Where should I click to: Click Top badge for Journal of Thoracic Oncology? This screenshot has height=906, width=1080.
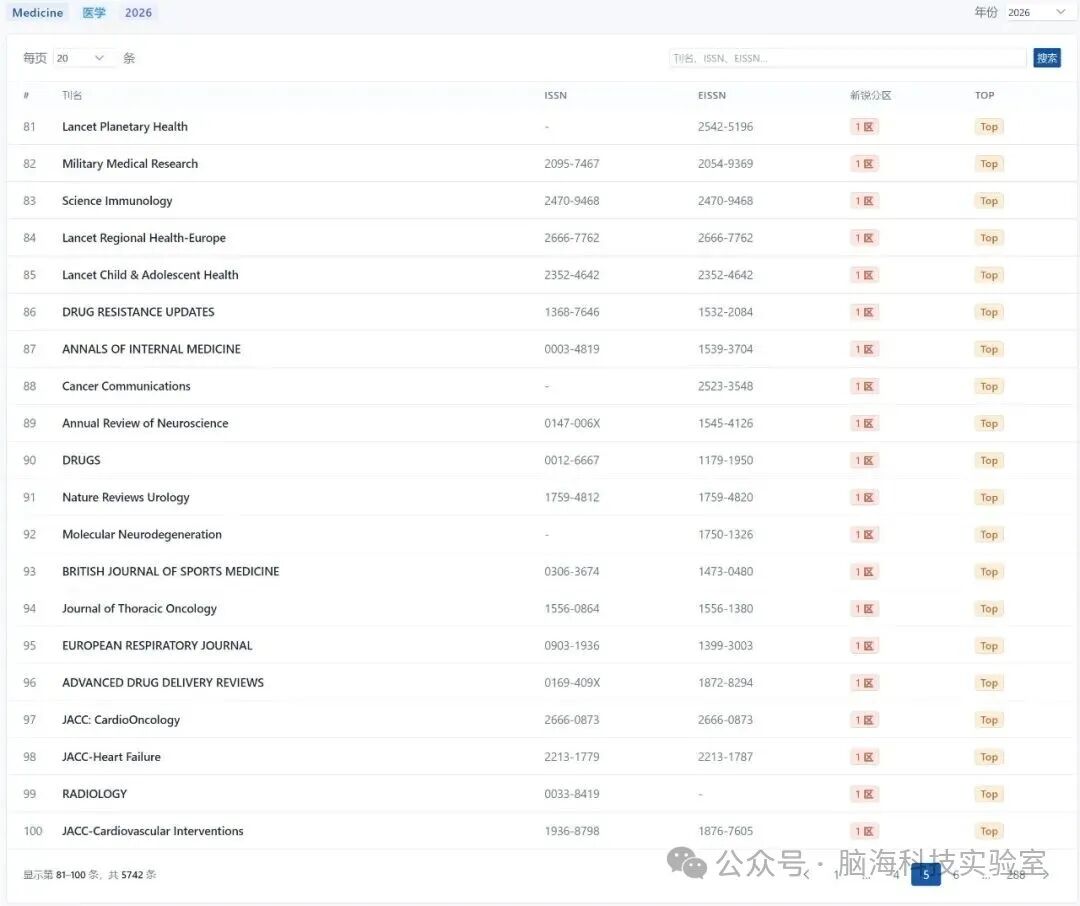coord(989,609)
